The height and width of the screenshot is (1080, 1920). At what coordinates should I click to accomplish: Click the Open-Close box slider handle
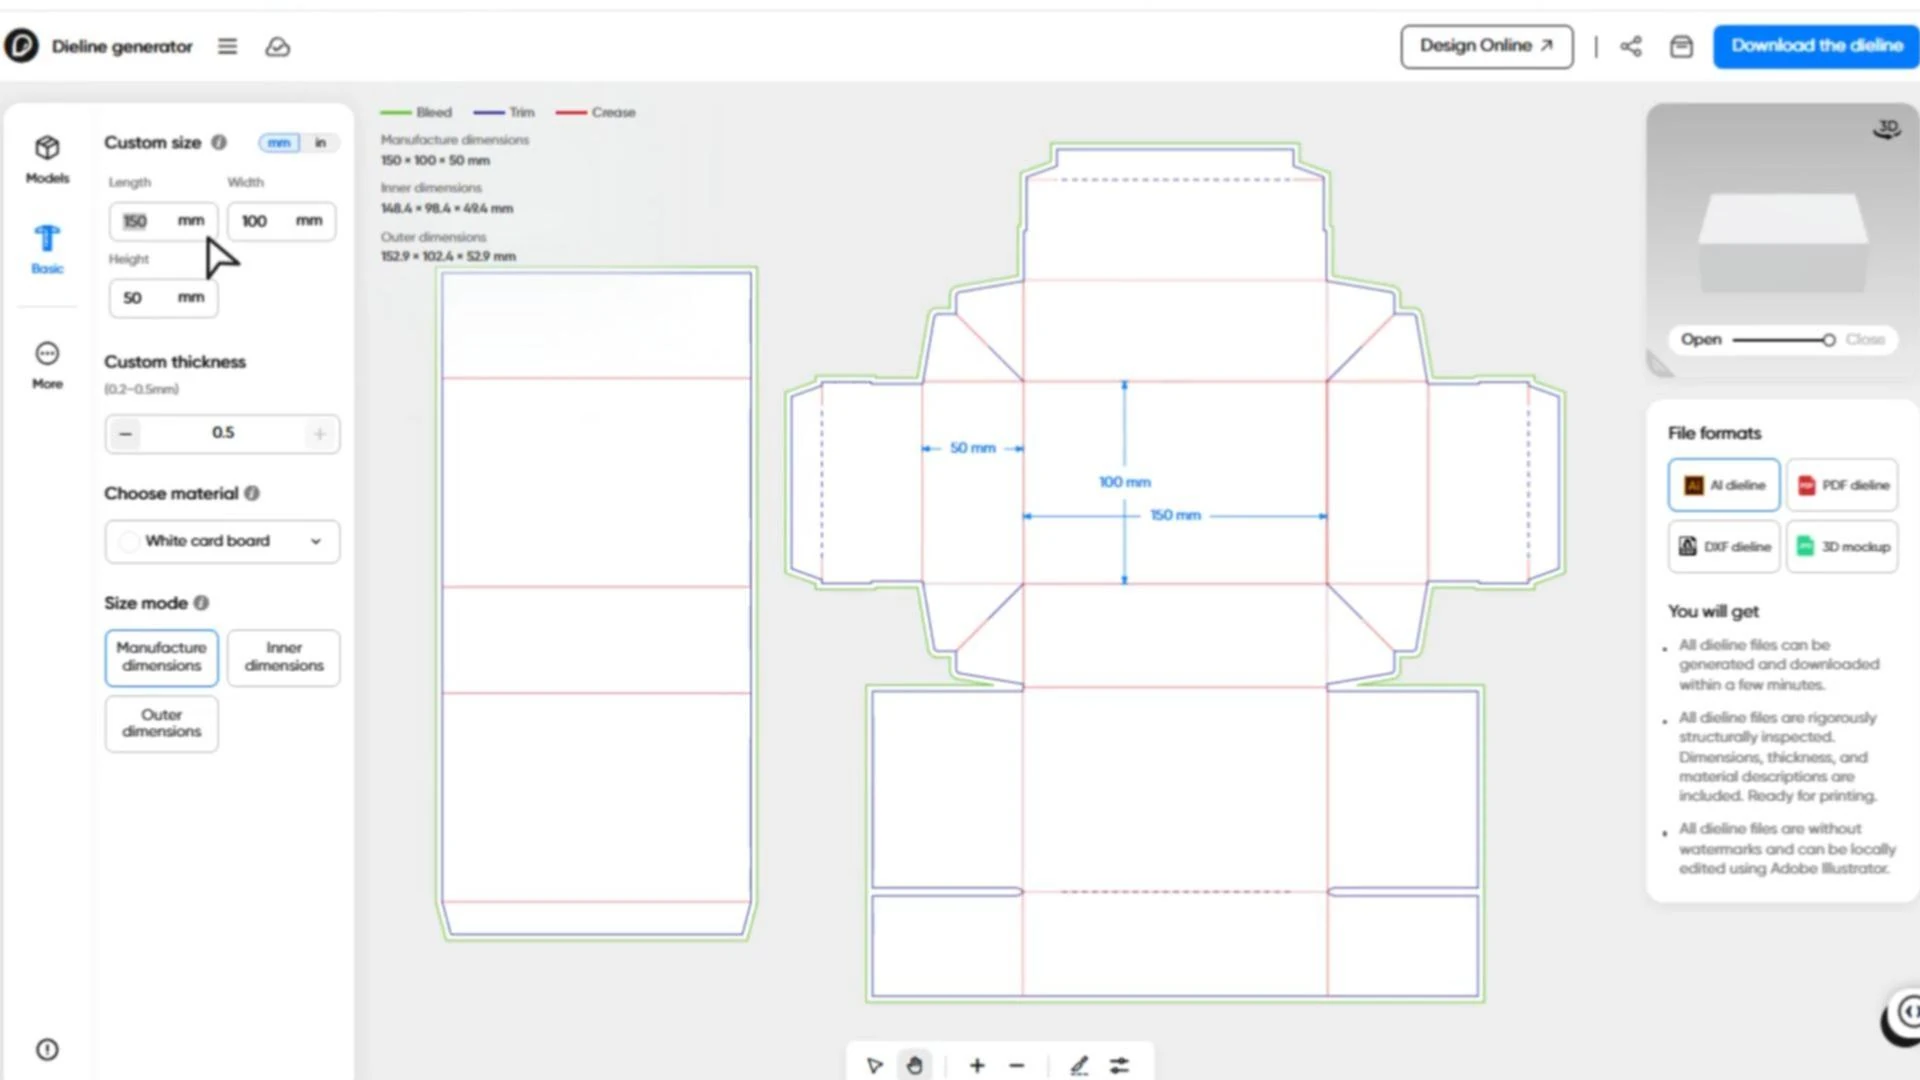click(1828, 340)
